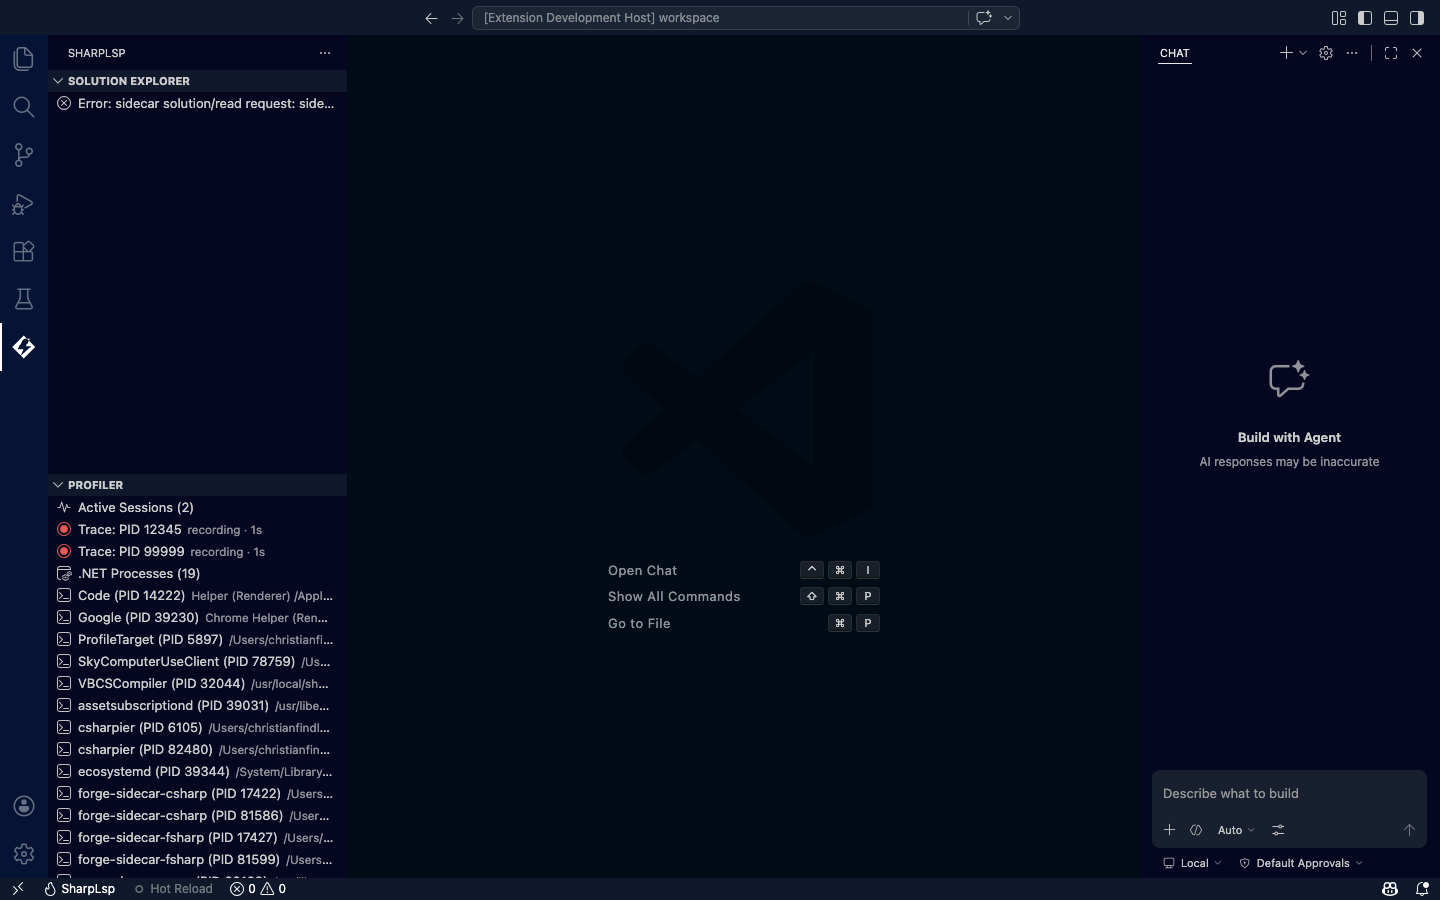Viewport: 1440px width, 900px height.
Task: Open the Accounts icon in activity bar
Action: [24, 806]
